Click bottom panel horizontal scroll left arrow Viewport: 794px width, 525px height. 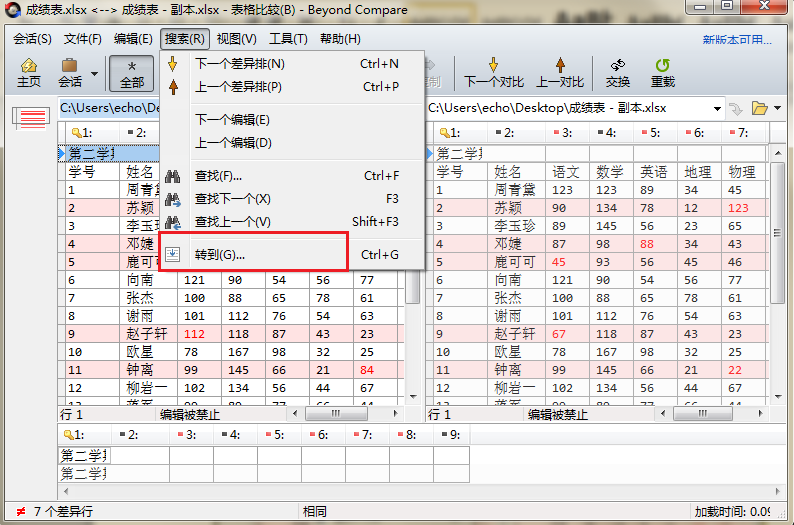pyautogui.click(x=66, y=491)
